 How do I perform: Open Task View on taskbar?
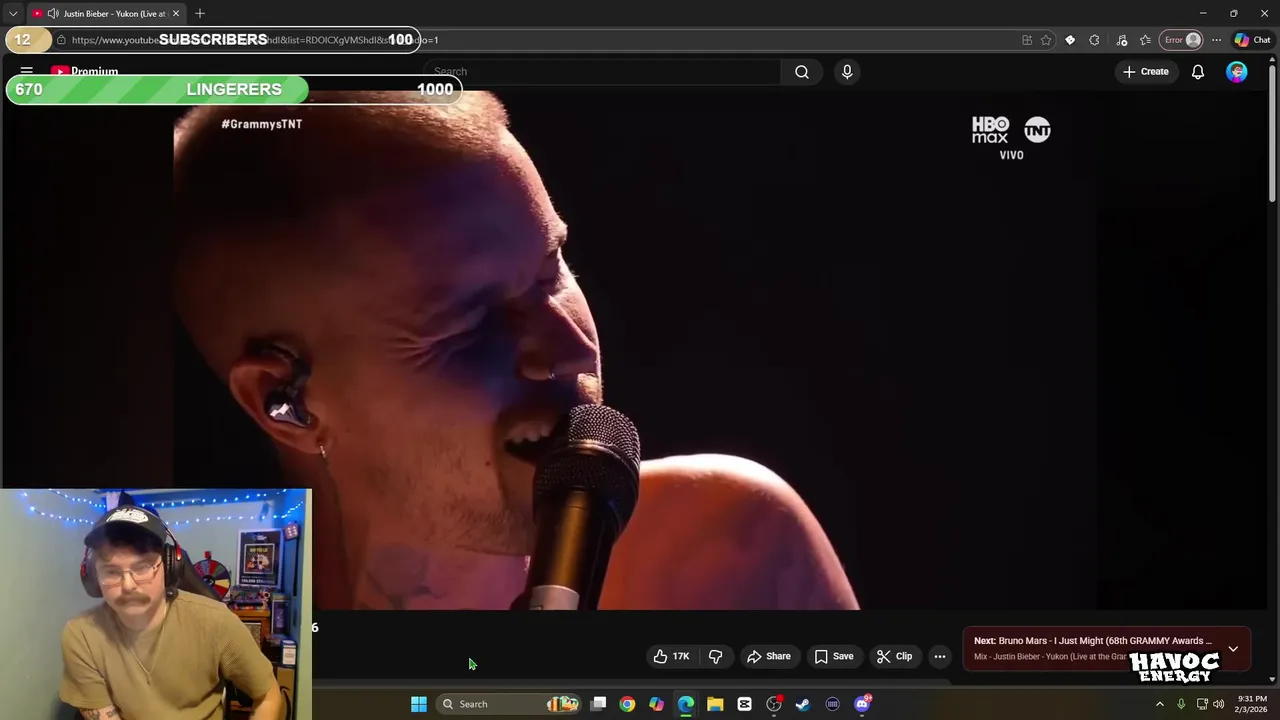598,704
